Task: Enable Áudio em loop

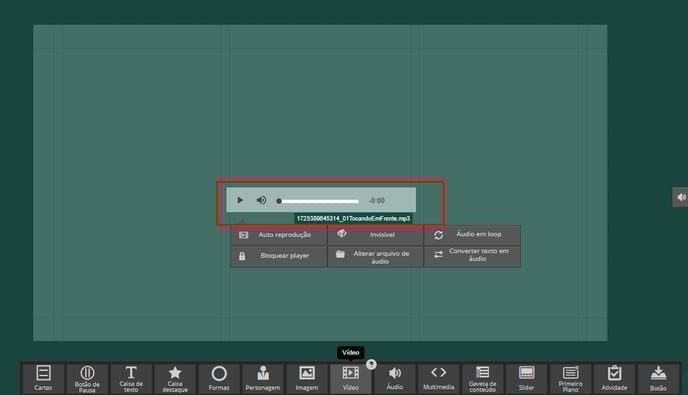Action: point(472,235)
